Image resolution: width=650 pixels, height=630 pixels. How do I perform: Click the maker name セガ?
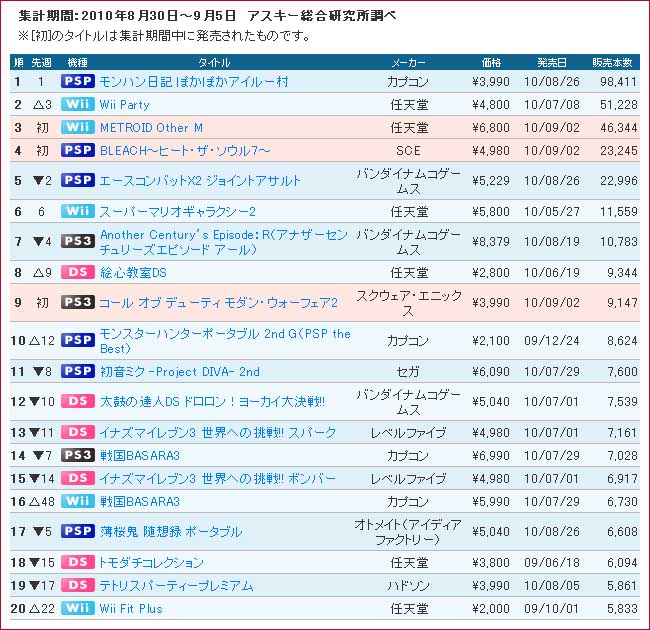(408, 372)
